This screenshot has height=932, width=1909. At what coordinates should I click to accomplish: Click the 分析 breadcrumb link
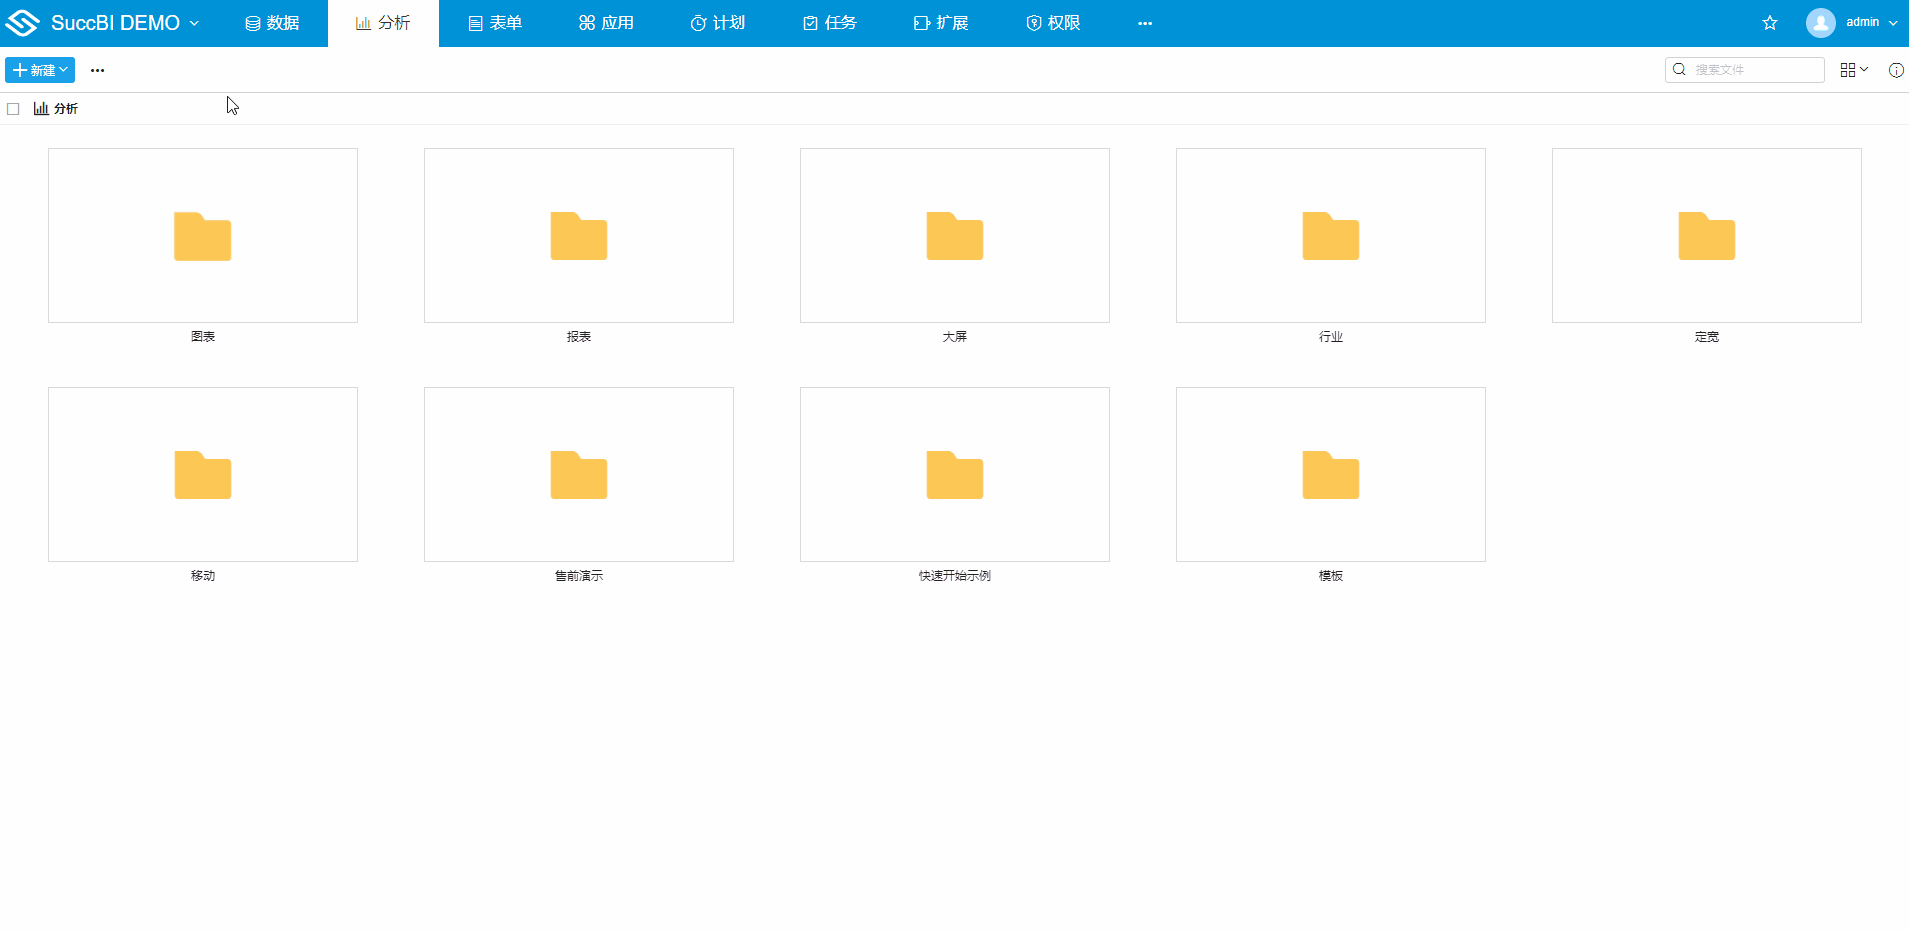(x=65, y=109)
